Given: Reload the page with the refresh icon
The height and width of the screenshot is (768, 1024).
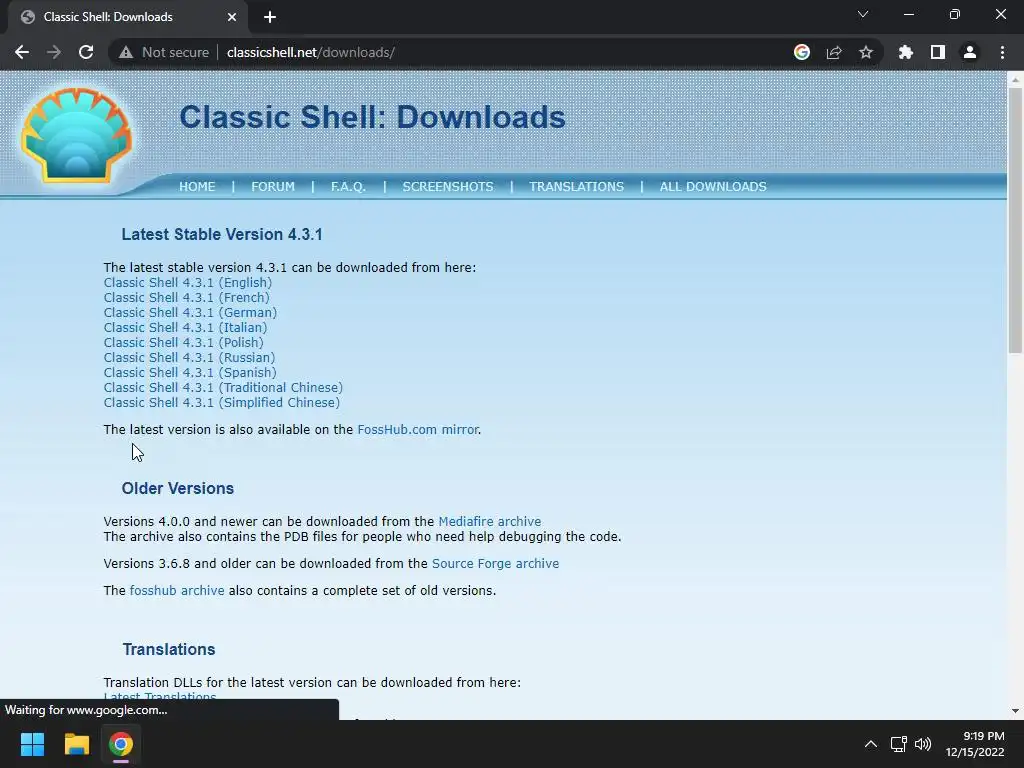Looking at the screenshot, I should tap(86, 52).
